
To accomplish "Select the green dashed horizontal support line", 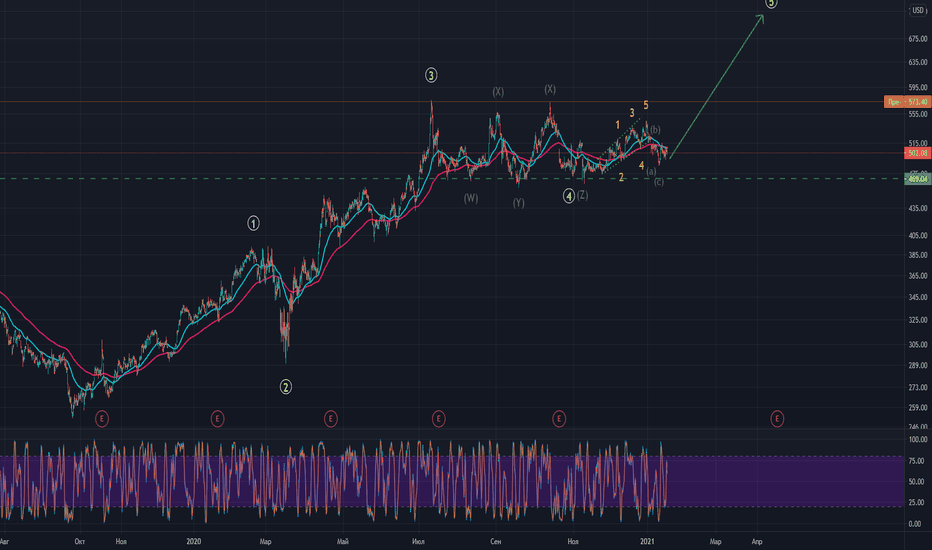I will coord(452,178).
